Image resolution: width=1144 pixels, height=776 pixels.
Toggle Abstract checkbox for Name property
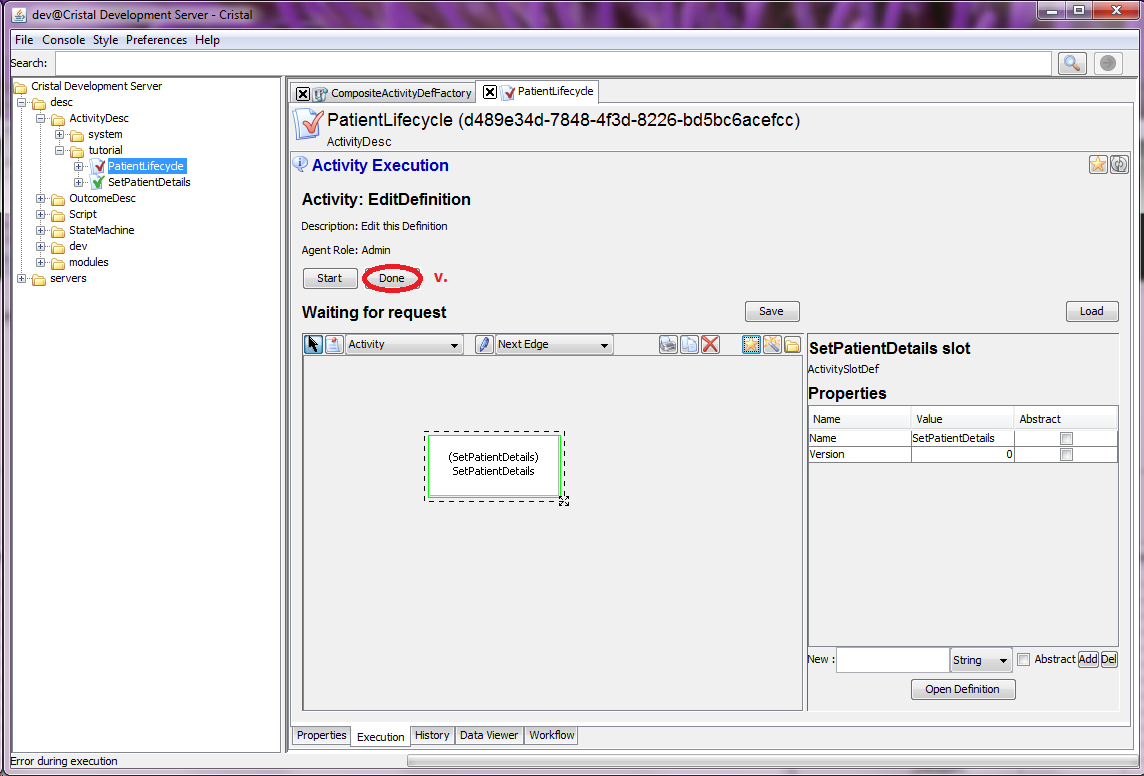pyautogui.click(x=1066, y=438)
